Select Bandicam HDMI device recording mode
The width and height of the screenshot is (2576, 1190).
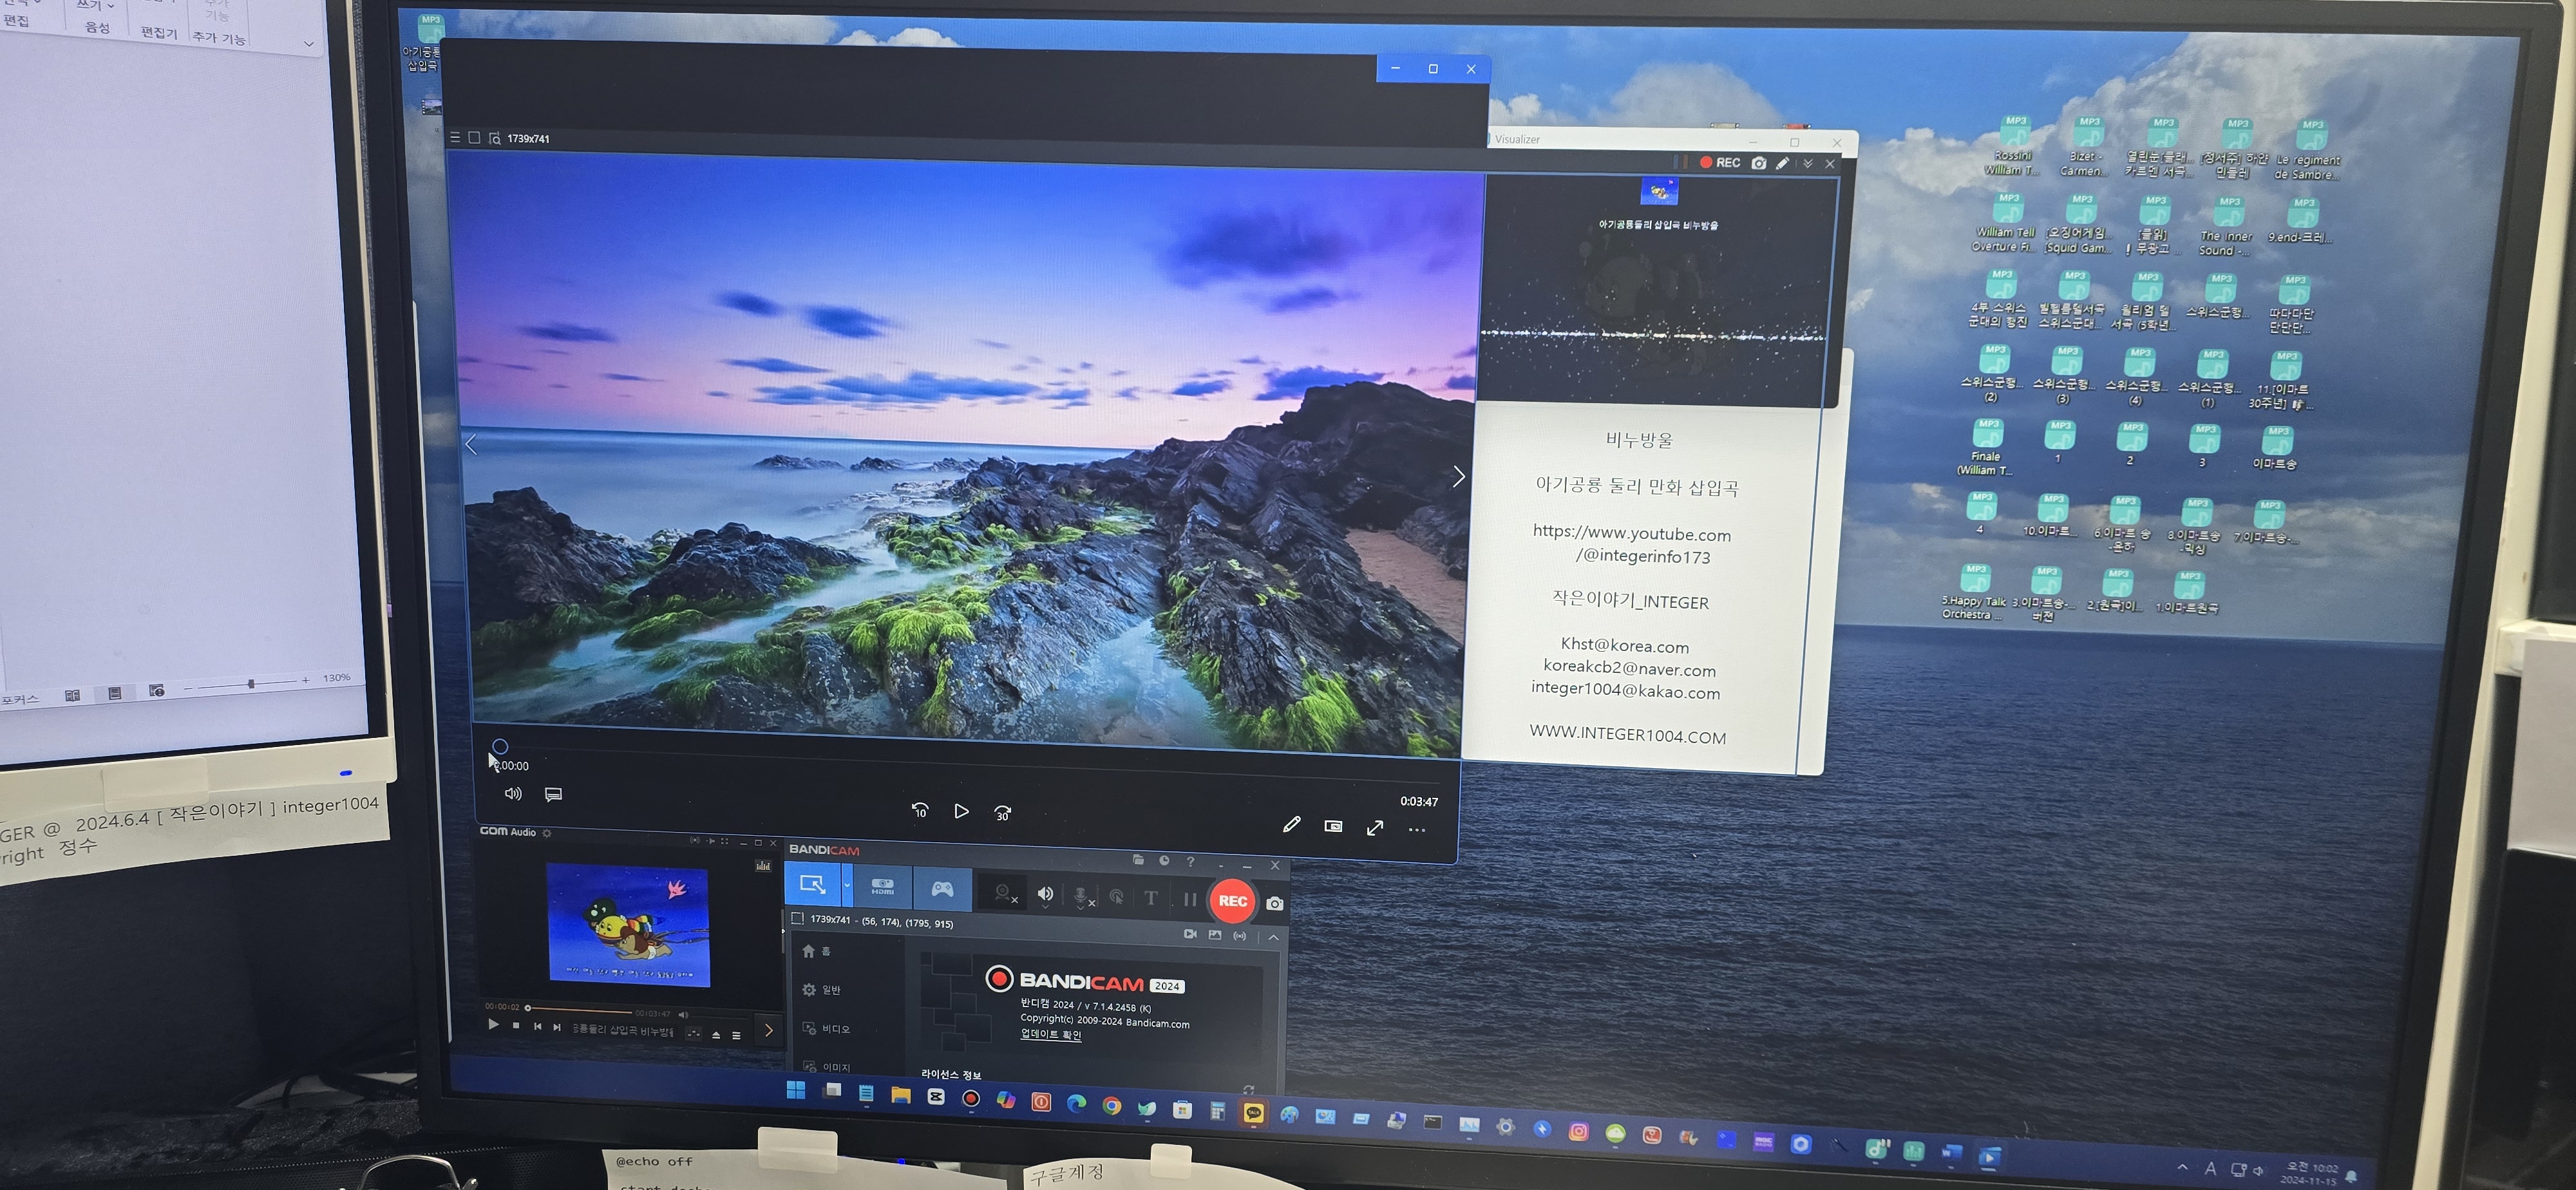882,887
